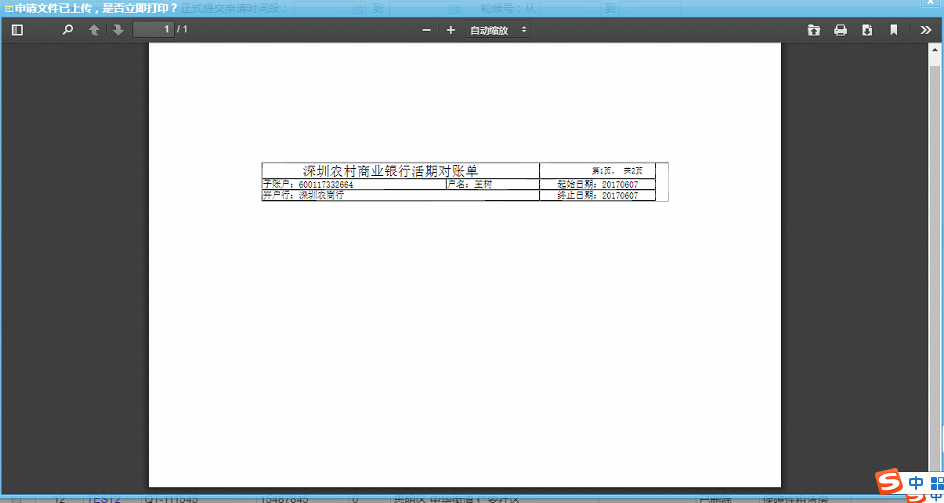Click the page number input field
This screenshot has height=503, width=944.
[154, 29]
